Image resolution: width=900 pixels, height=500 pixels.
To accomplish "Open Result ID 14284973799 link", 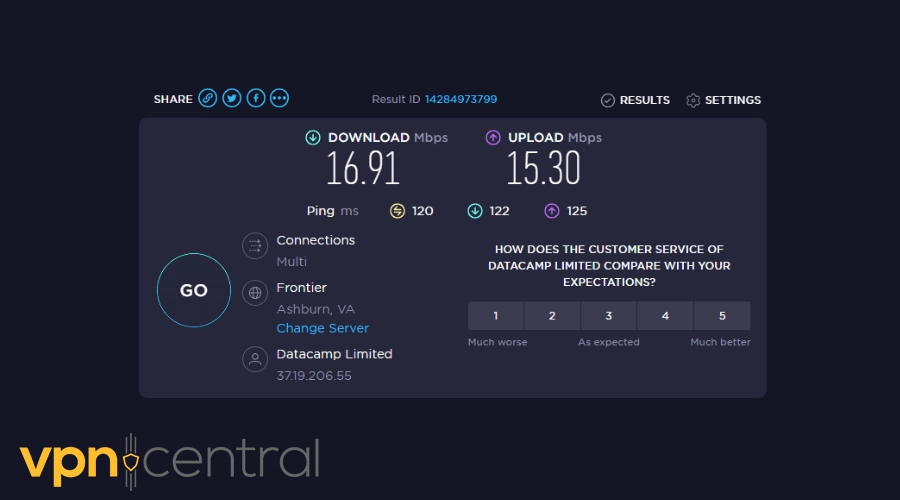I will (460, 99).
